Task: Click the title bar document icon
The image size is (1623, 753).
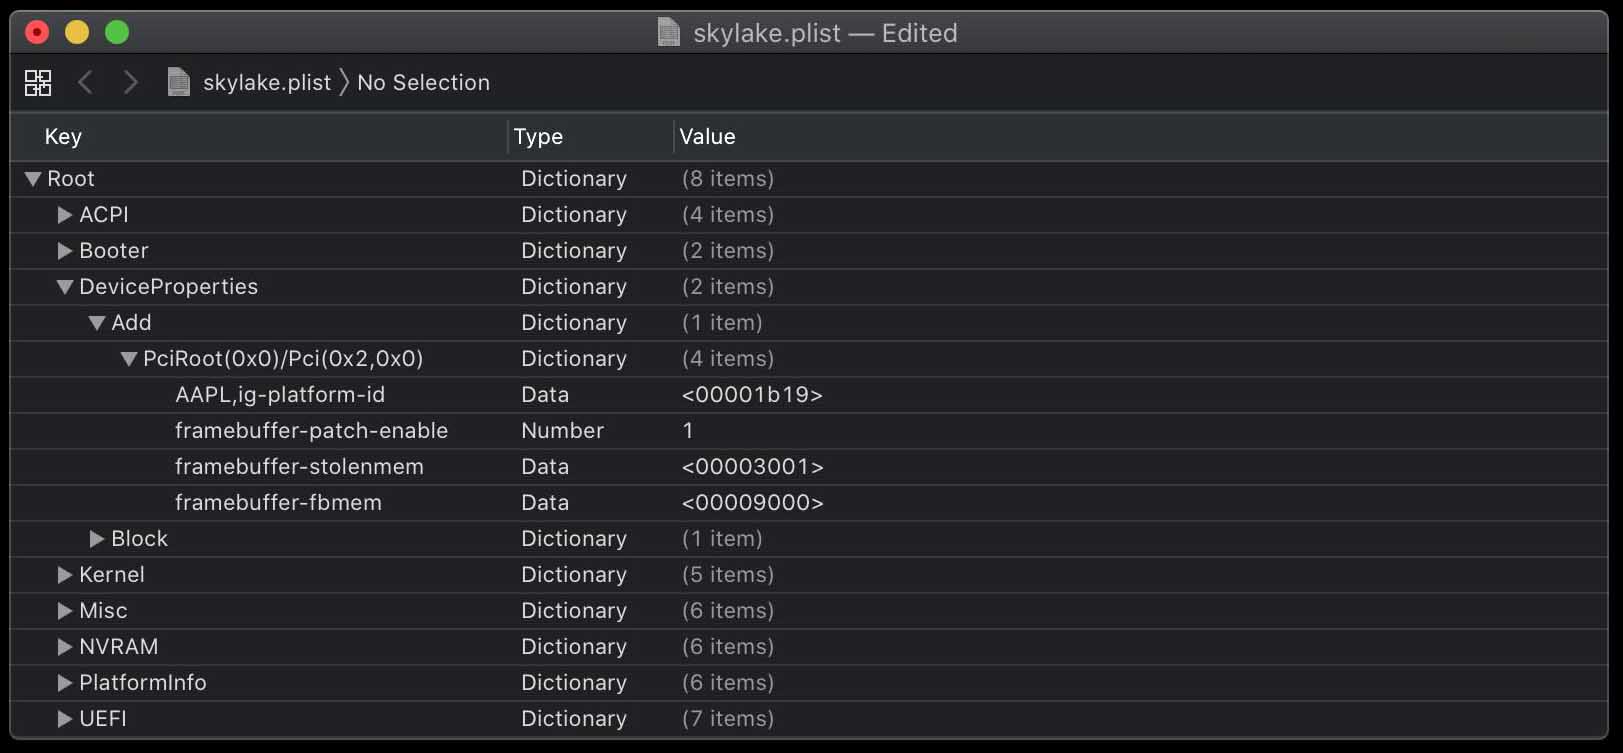Action: tap(669, 32)
